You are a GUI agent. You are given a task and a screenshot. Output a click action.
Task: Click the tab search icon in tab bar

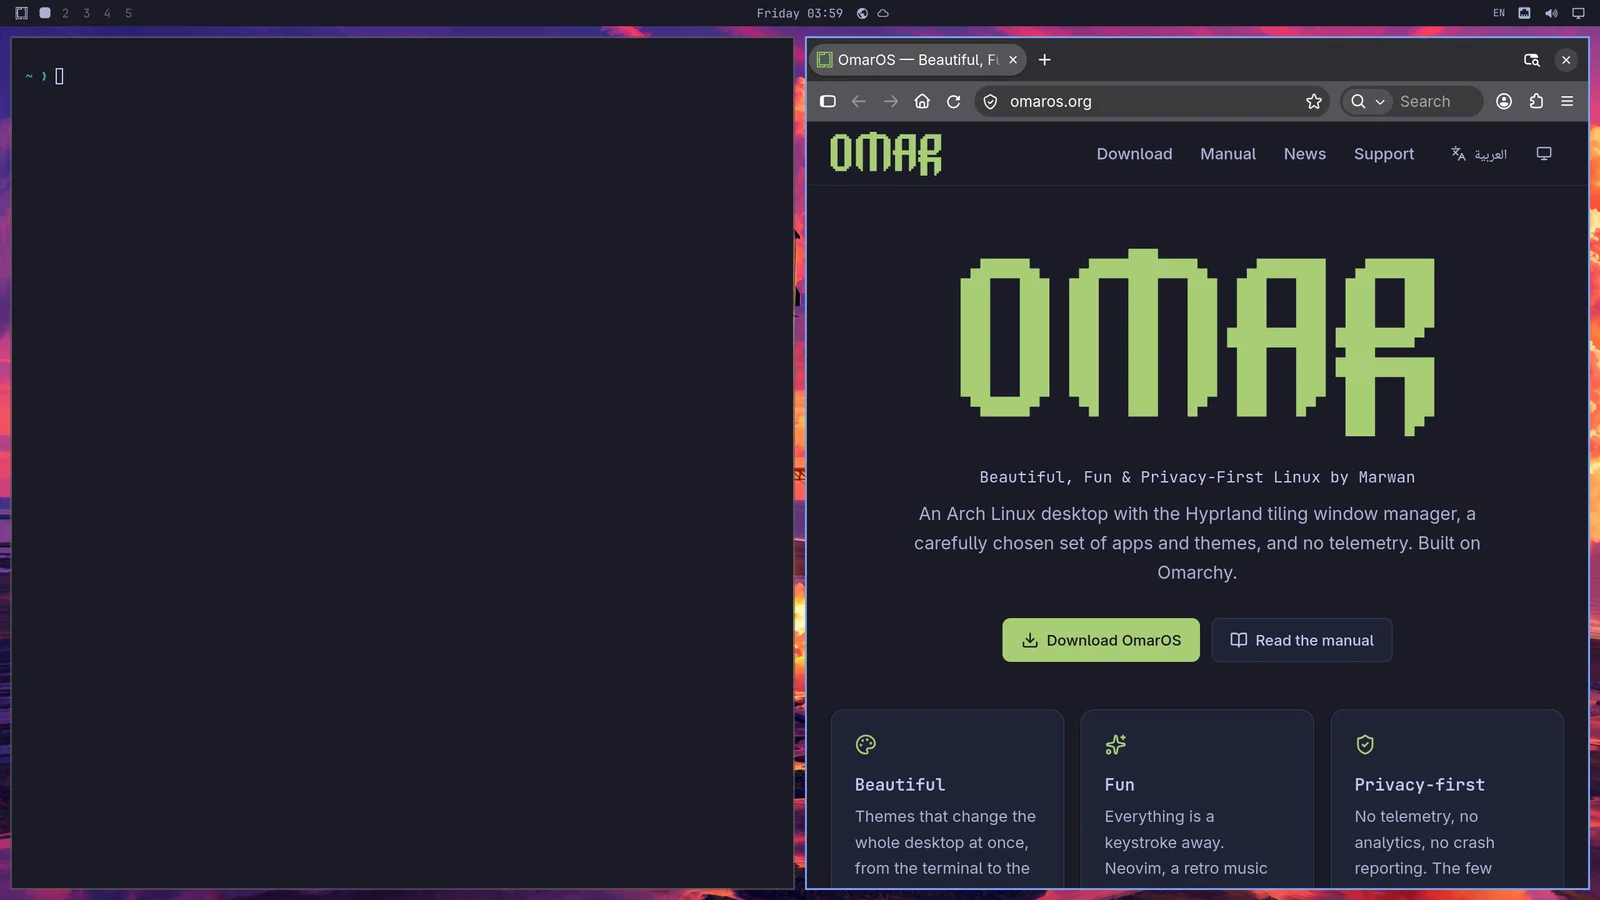pos(1531,60)
